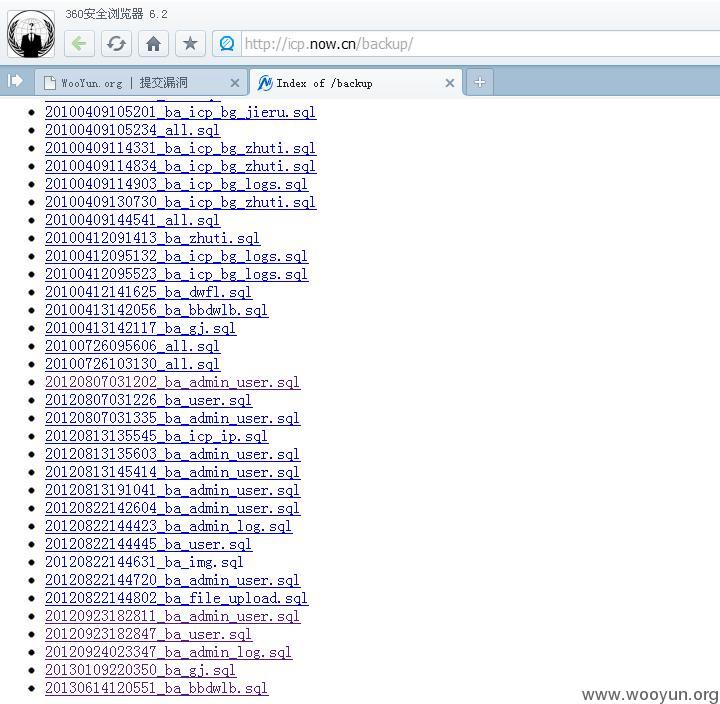Download 20100409144541_all.sql backup

pos(132,220)
